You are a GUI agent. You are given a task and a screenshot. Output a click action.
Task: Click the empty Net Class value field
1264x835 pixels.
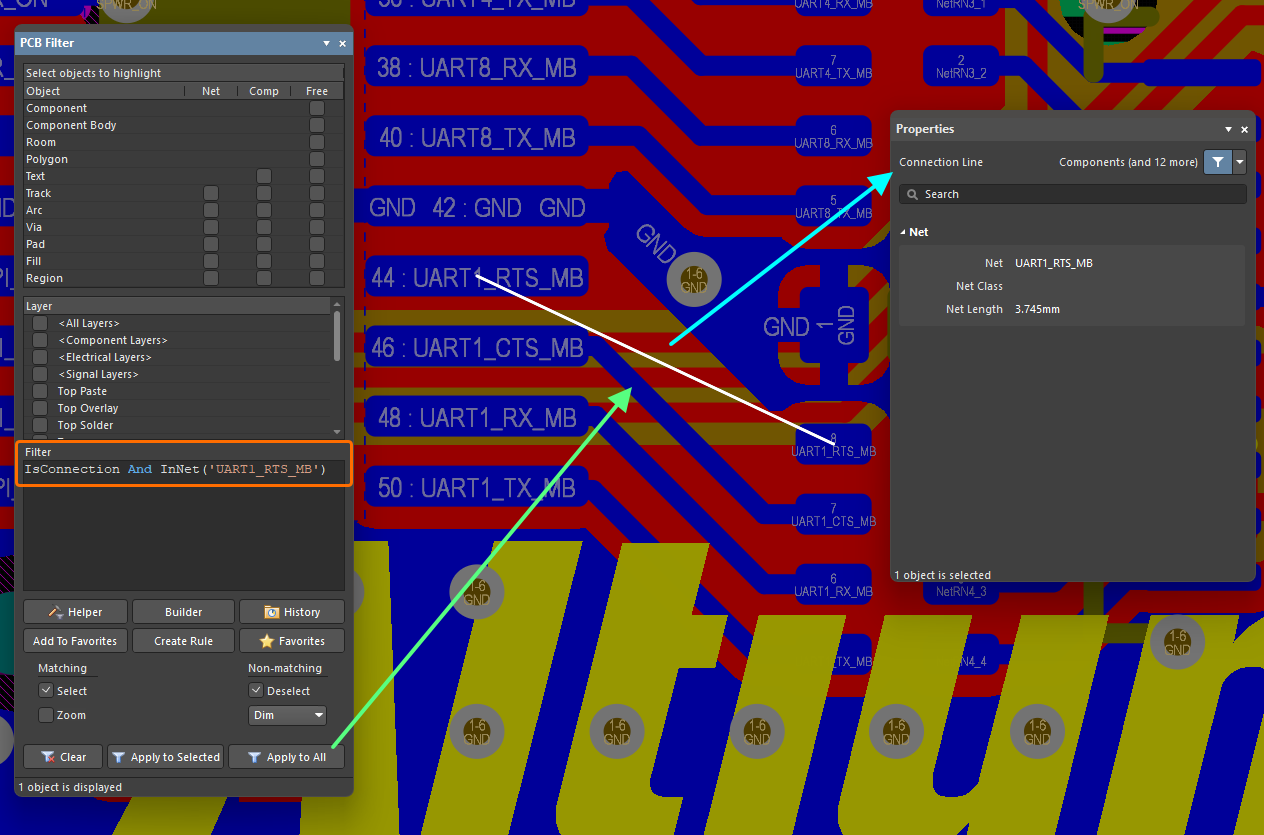(1127, 286)
